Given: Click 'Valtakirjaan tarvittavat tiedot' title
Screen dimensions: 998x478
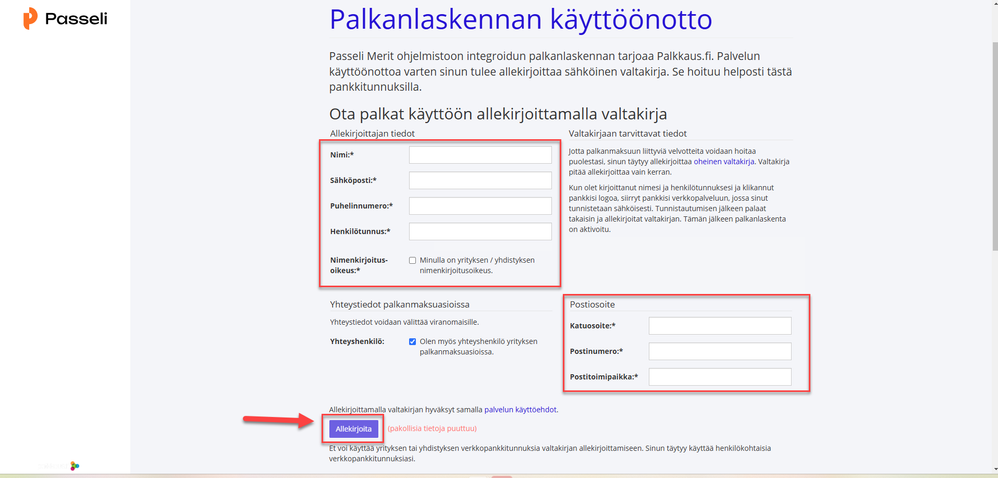Looking at the screenshot, I should (x=626, y=134).
